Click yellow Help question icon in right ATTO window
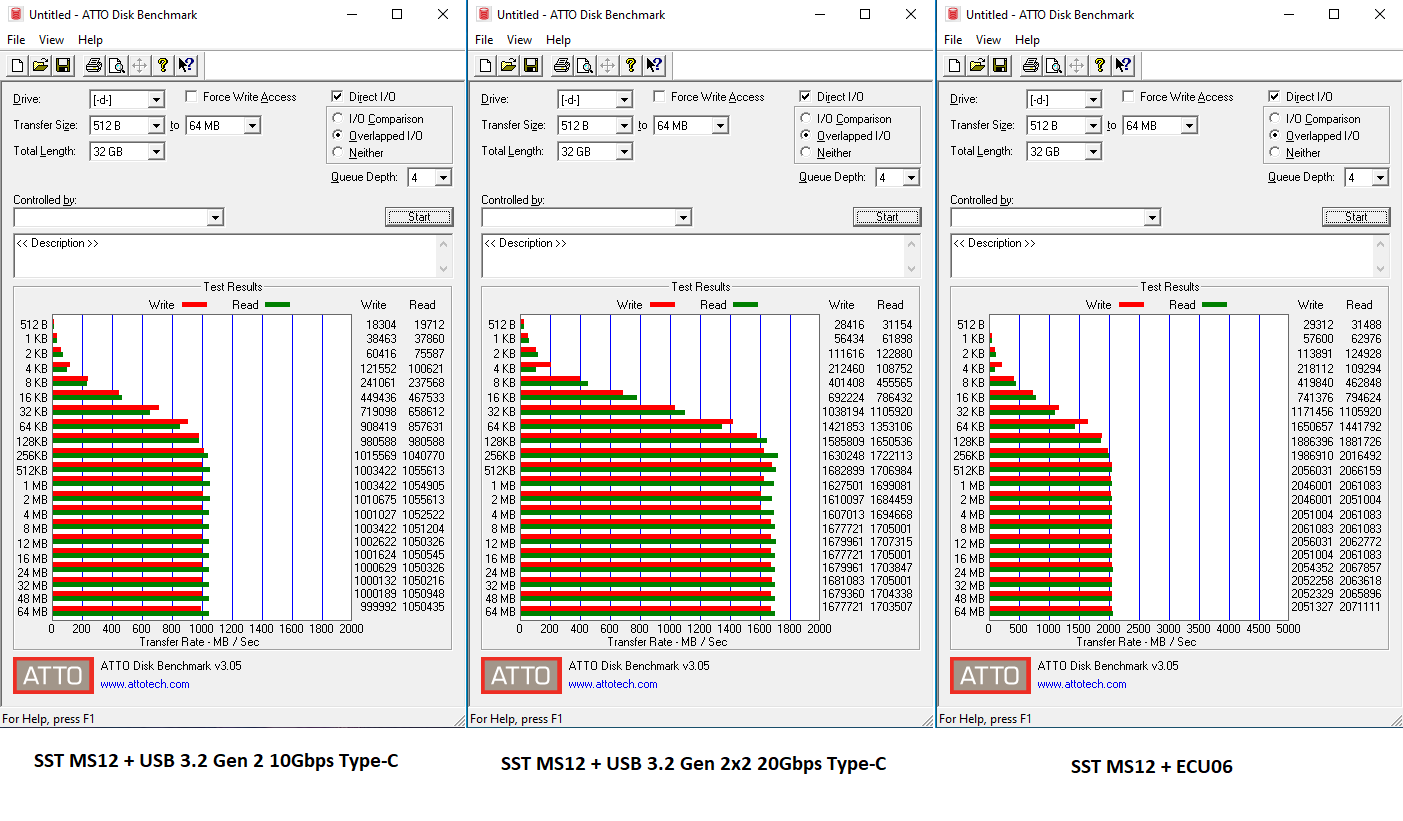 click(x=1100, y=66)
